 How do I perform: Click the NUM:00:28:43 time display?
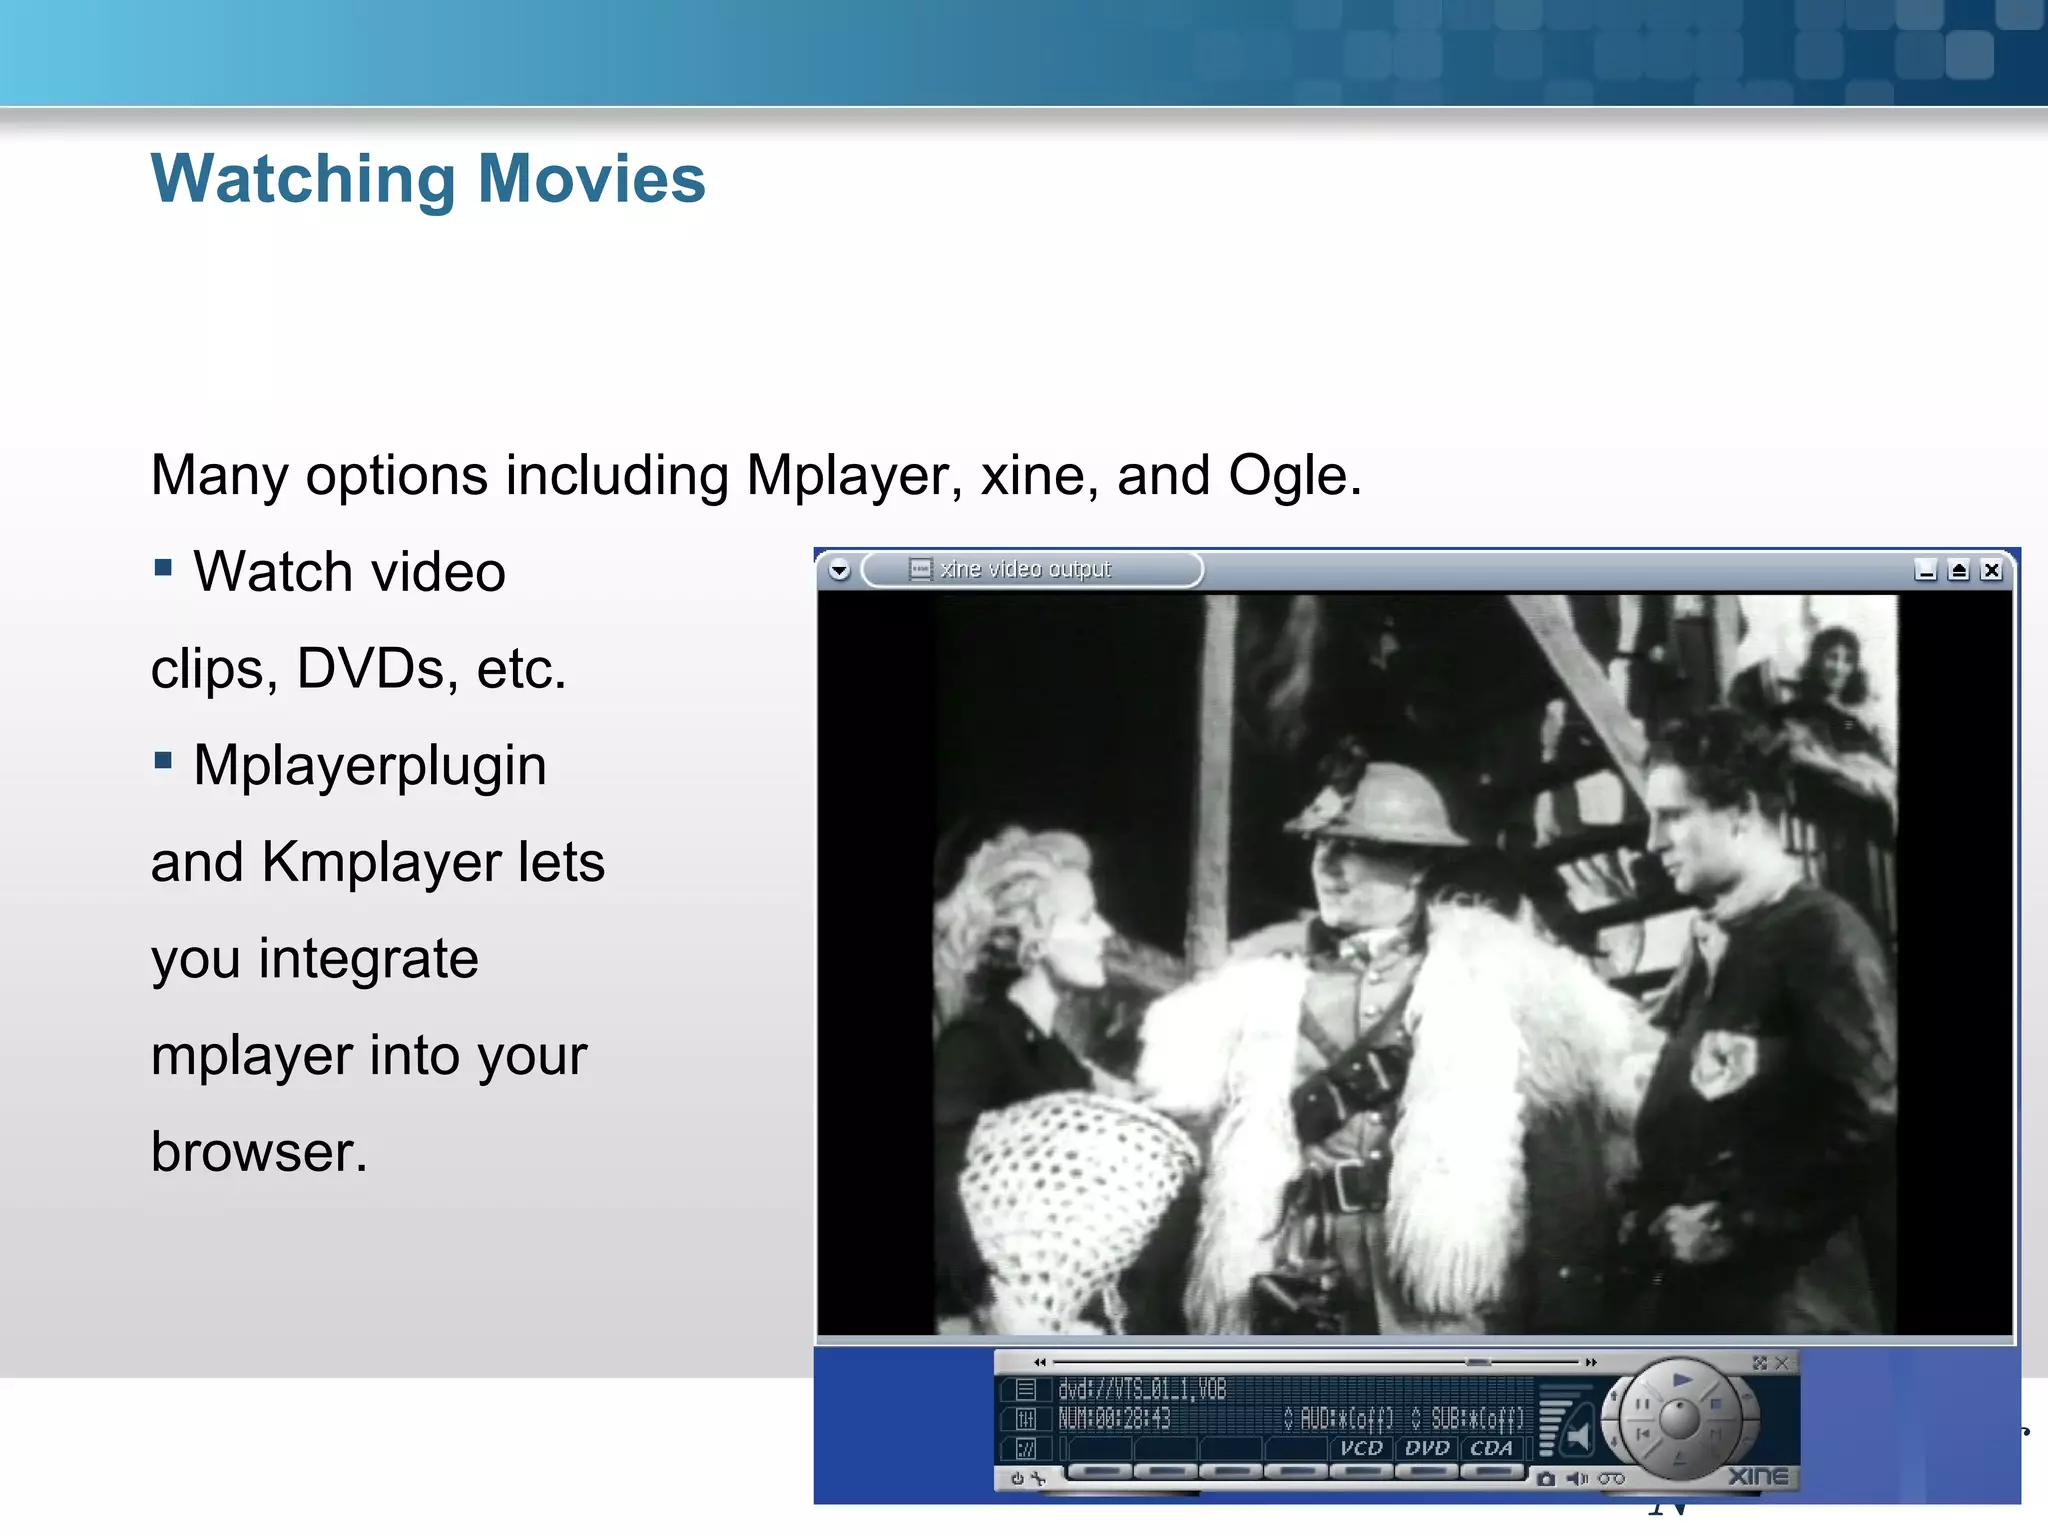(1114, 1418)
